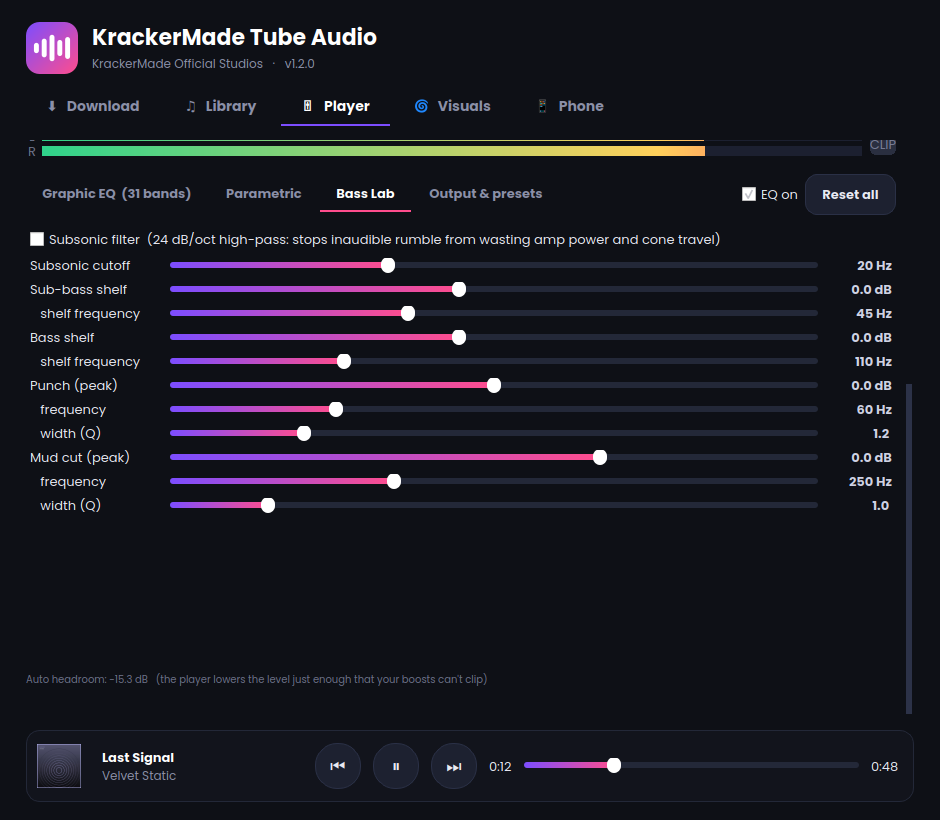Switch to the Visuals tab
Screen dimensions: 940x820
pyautogui.click(x=453, y=106)
